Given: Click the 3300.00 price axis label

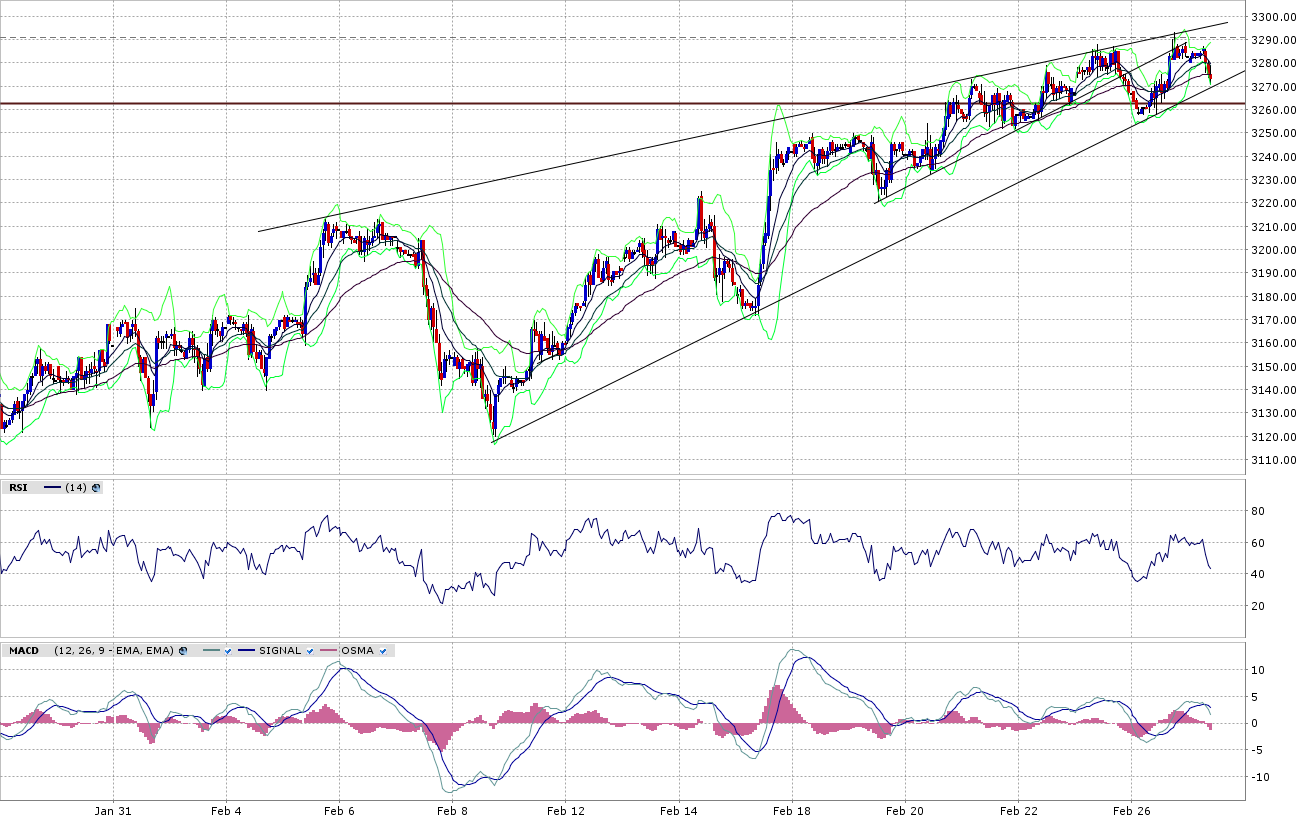Looking at the screenshot, I should pyautogui.click(x=1273, y=17).
